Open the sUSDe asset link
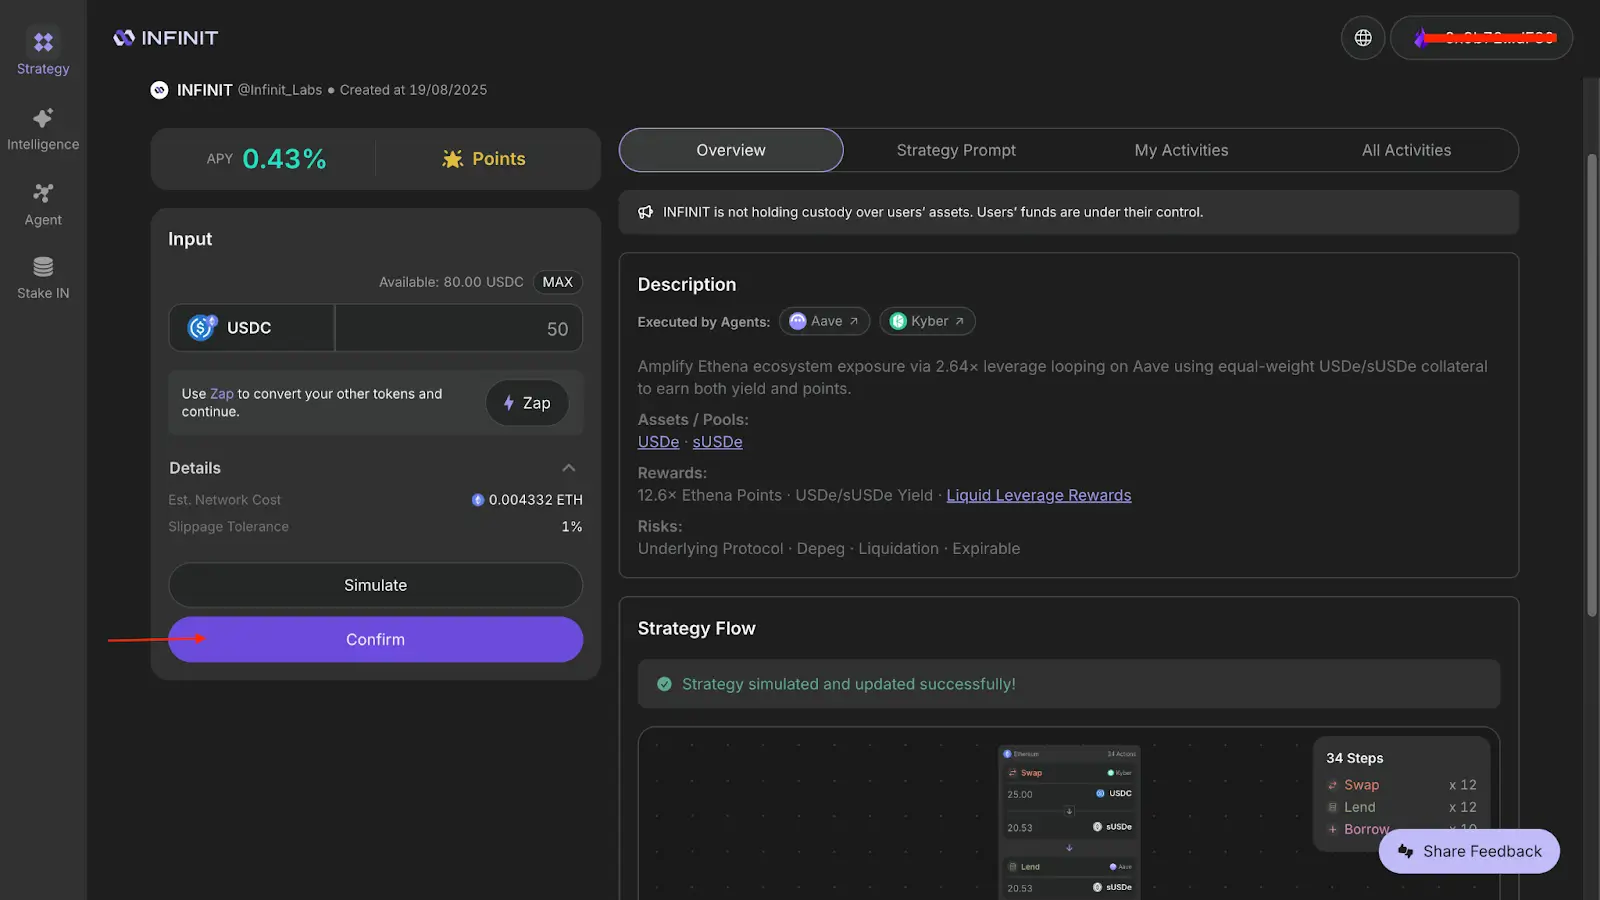 pos(717,442)
